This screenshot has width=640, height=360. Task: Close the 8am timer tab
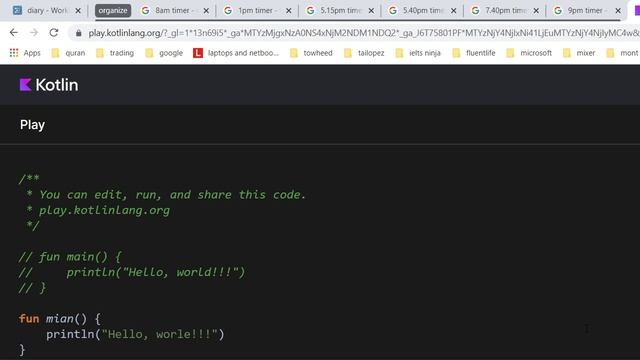(206, 11)
